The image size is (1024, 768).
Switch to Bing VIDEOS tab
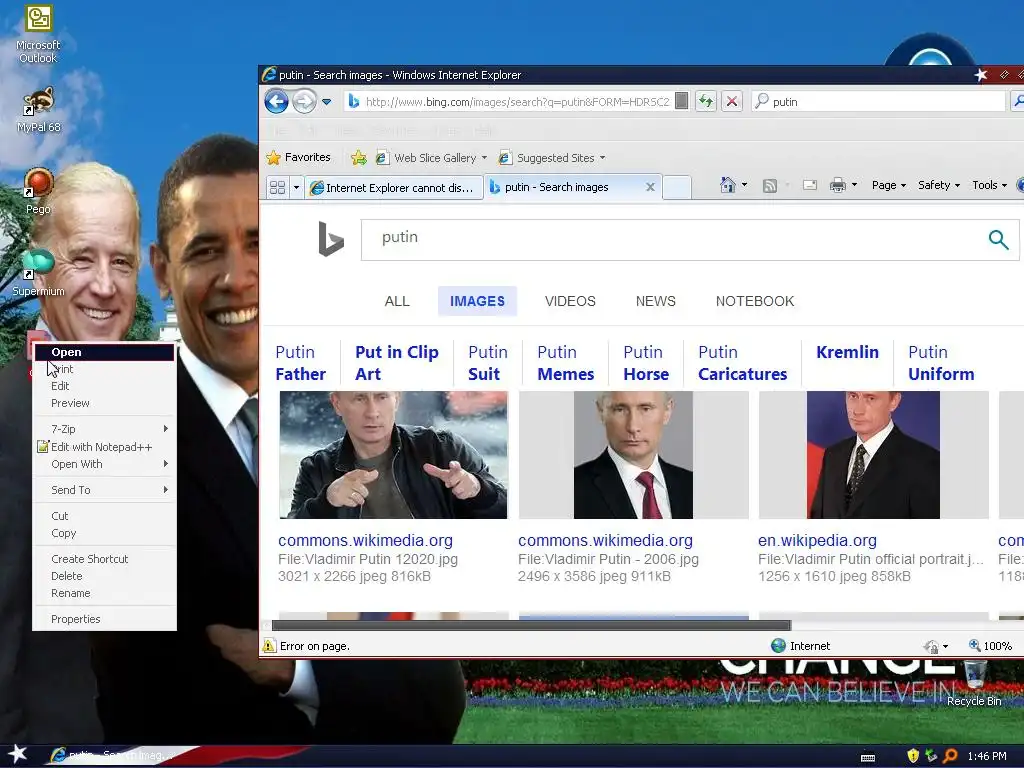(x=570, y=301)
